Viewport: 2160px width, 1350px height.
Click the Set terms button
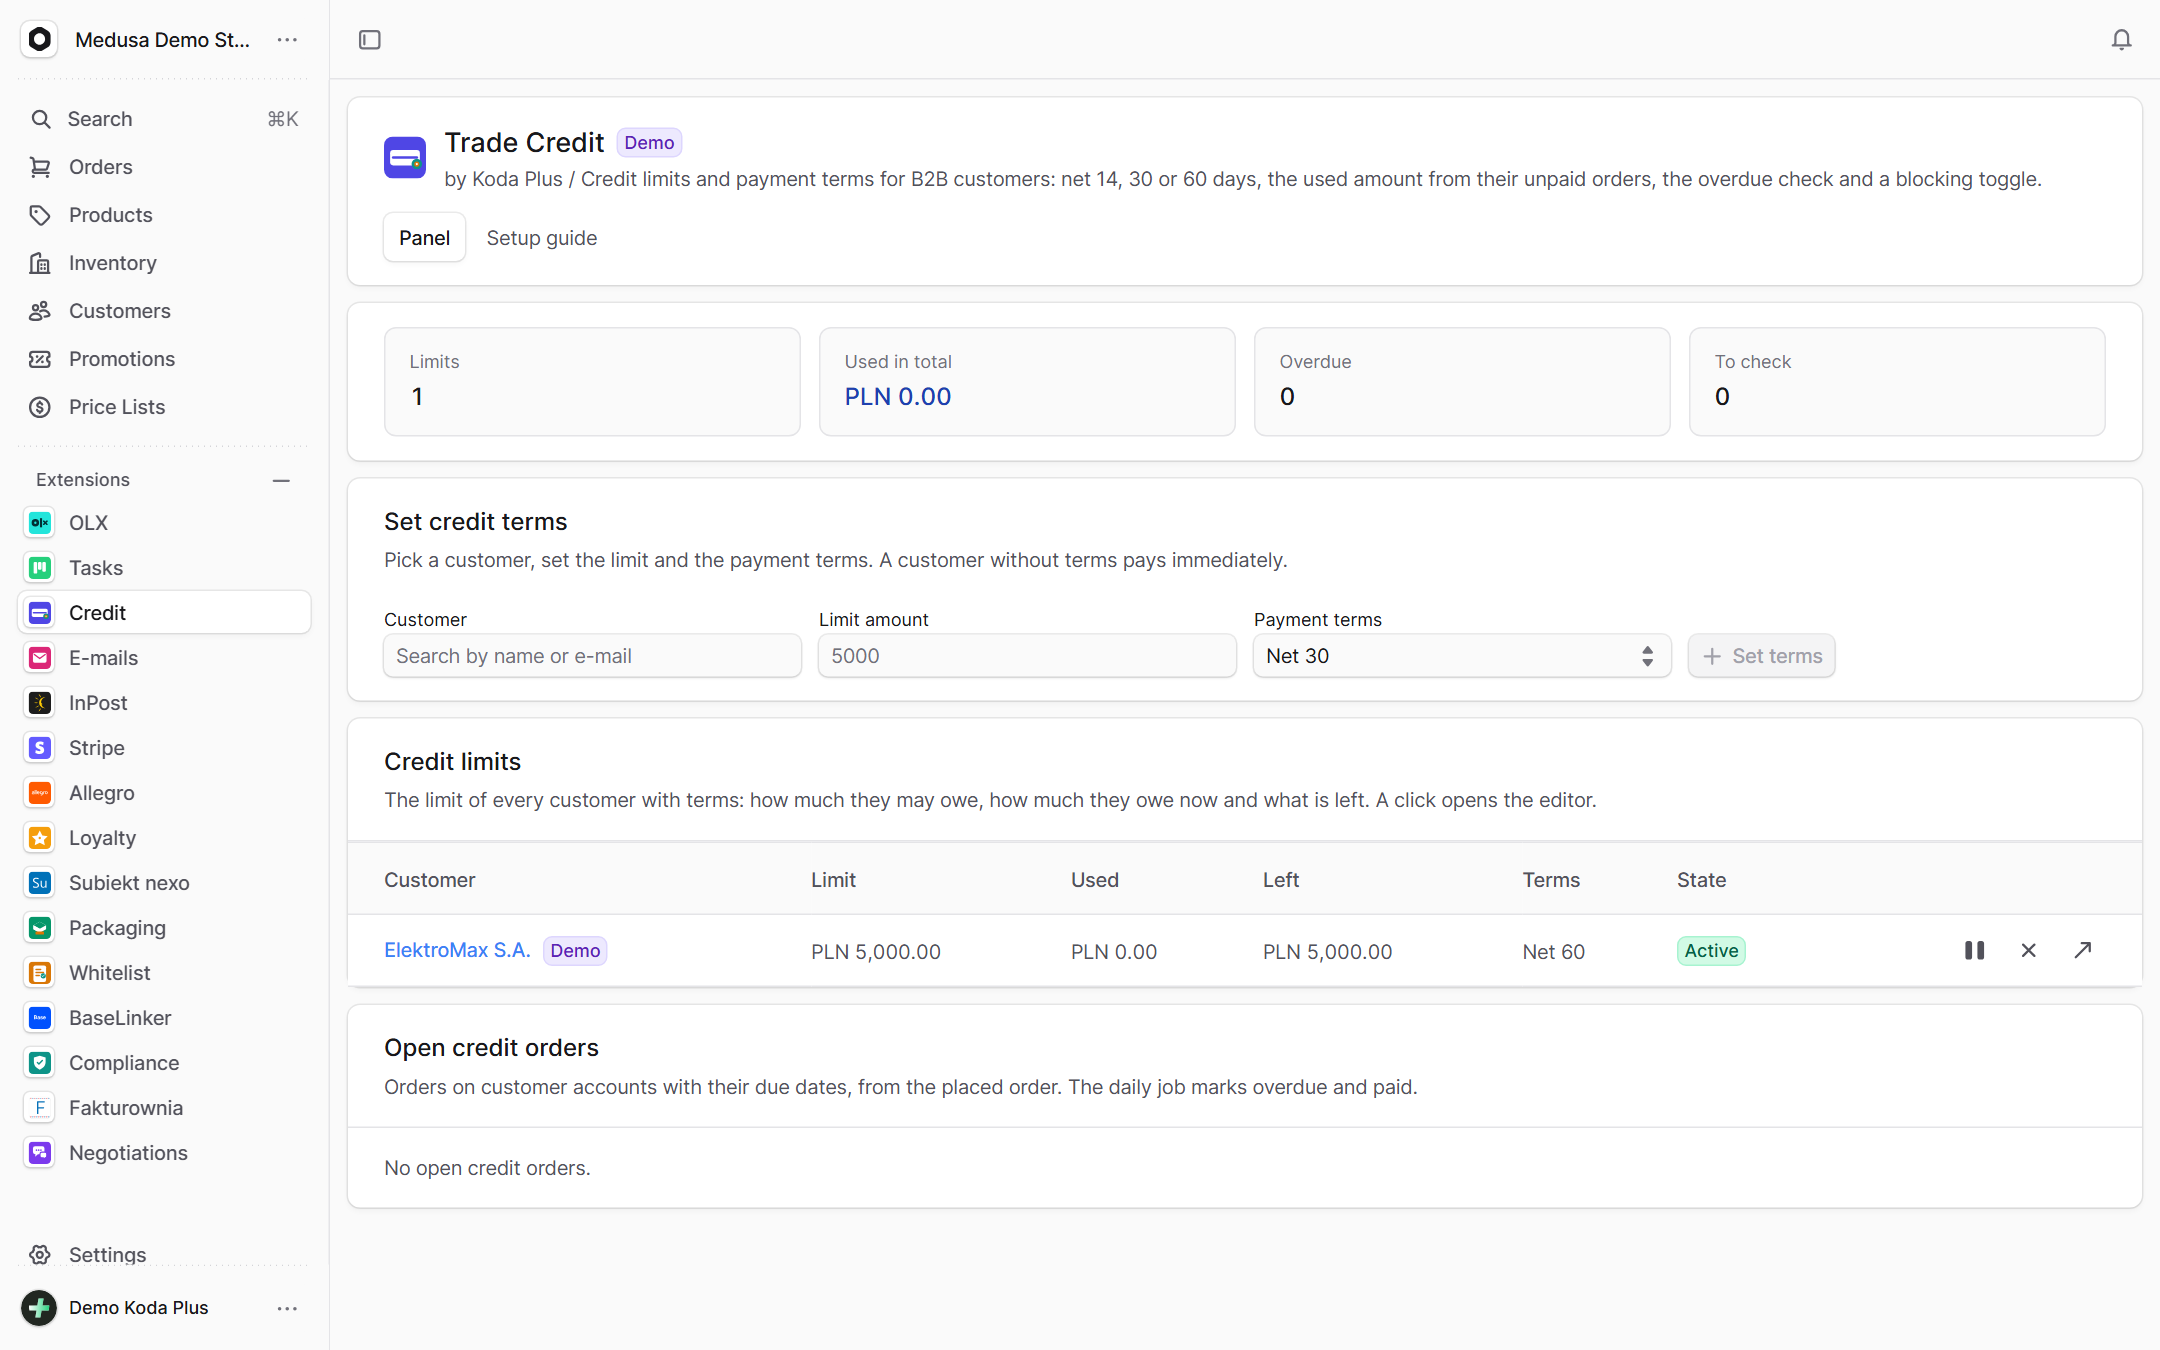(1762, 656)
